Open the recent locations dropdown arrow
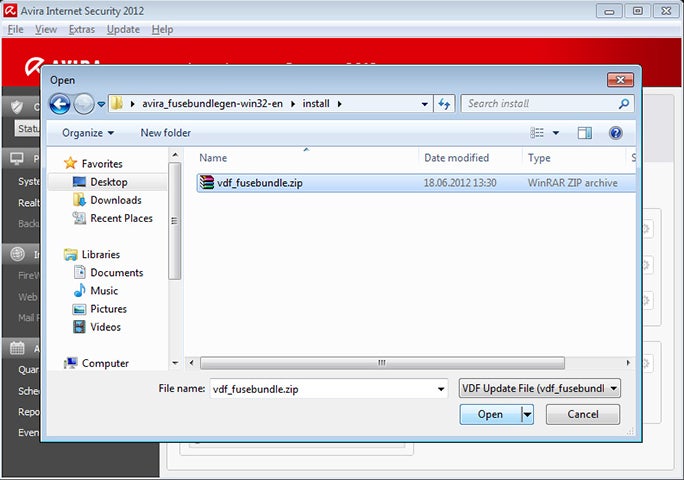 point(101,104)
